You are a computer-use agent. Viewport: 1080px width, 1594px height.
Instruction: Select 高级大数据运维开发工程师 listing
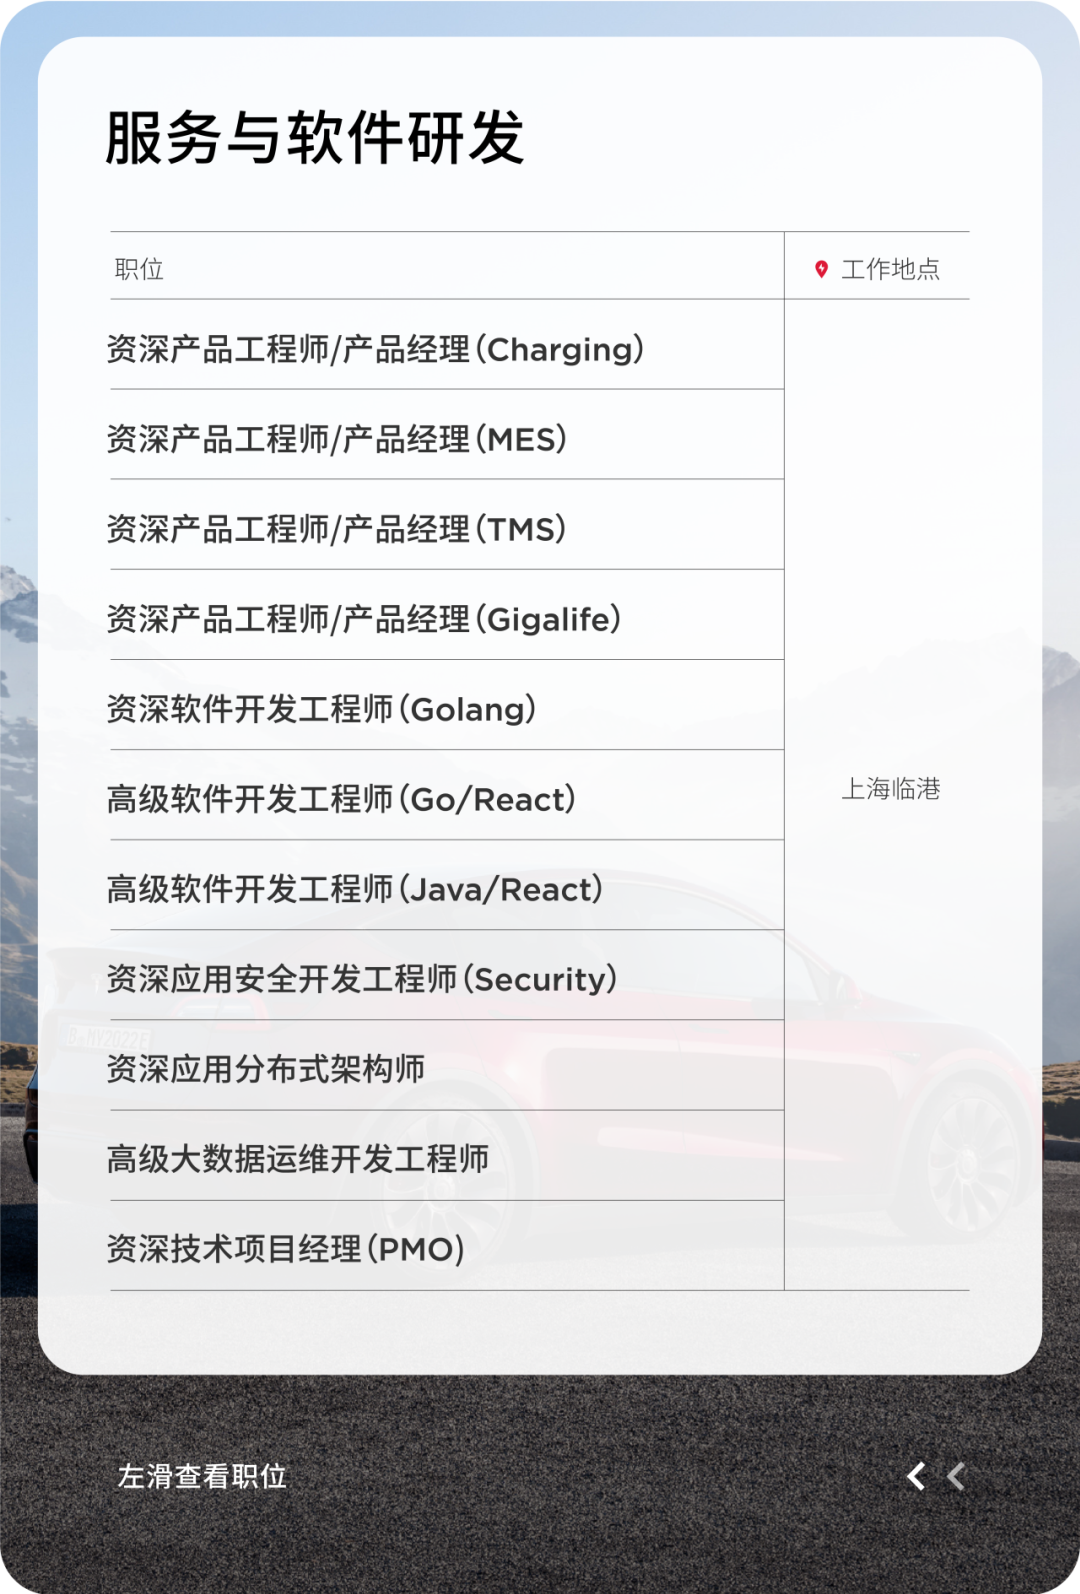[298, 1159]
